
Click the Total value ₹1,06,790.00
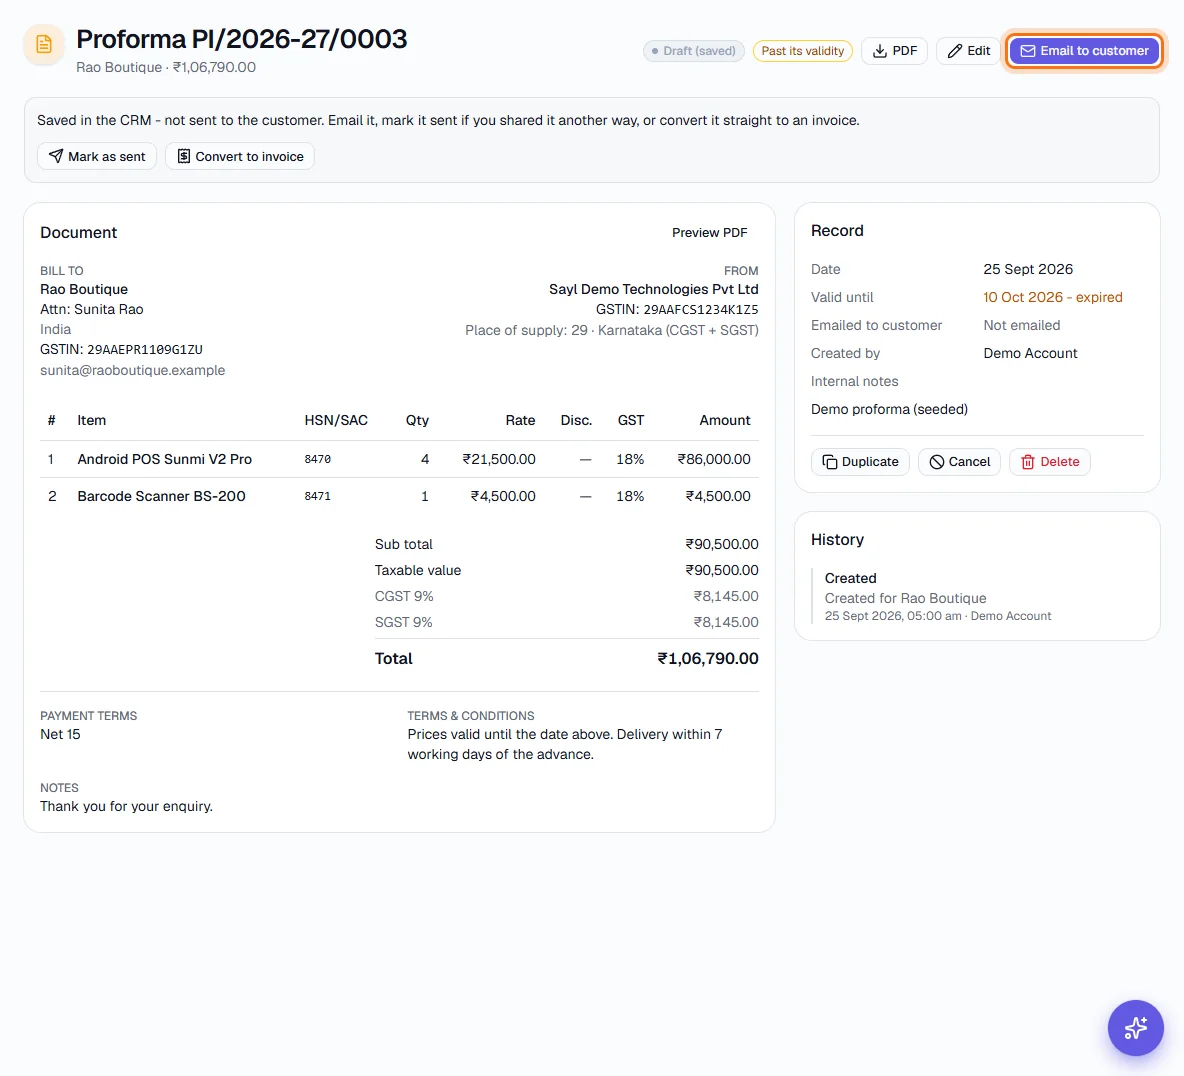click(708, 658)
